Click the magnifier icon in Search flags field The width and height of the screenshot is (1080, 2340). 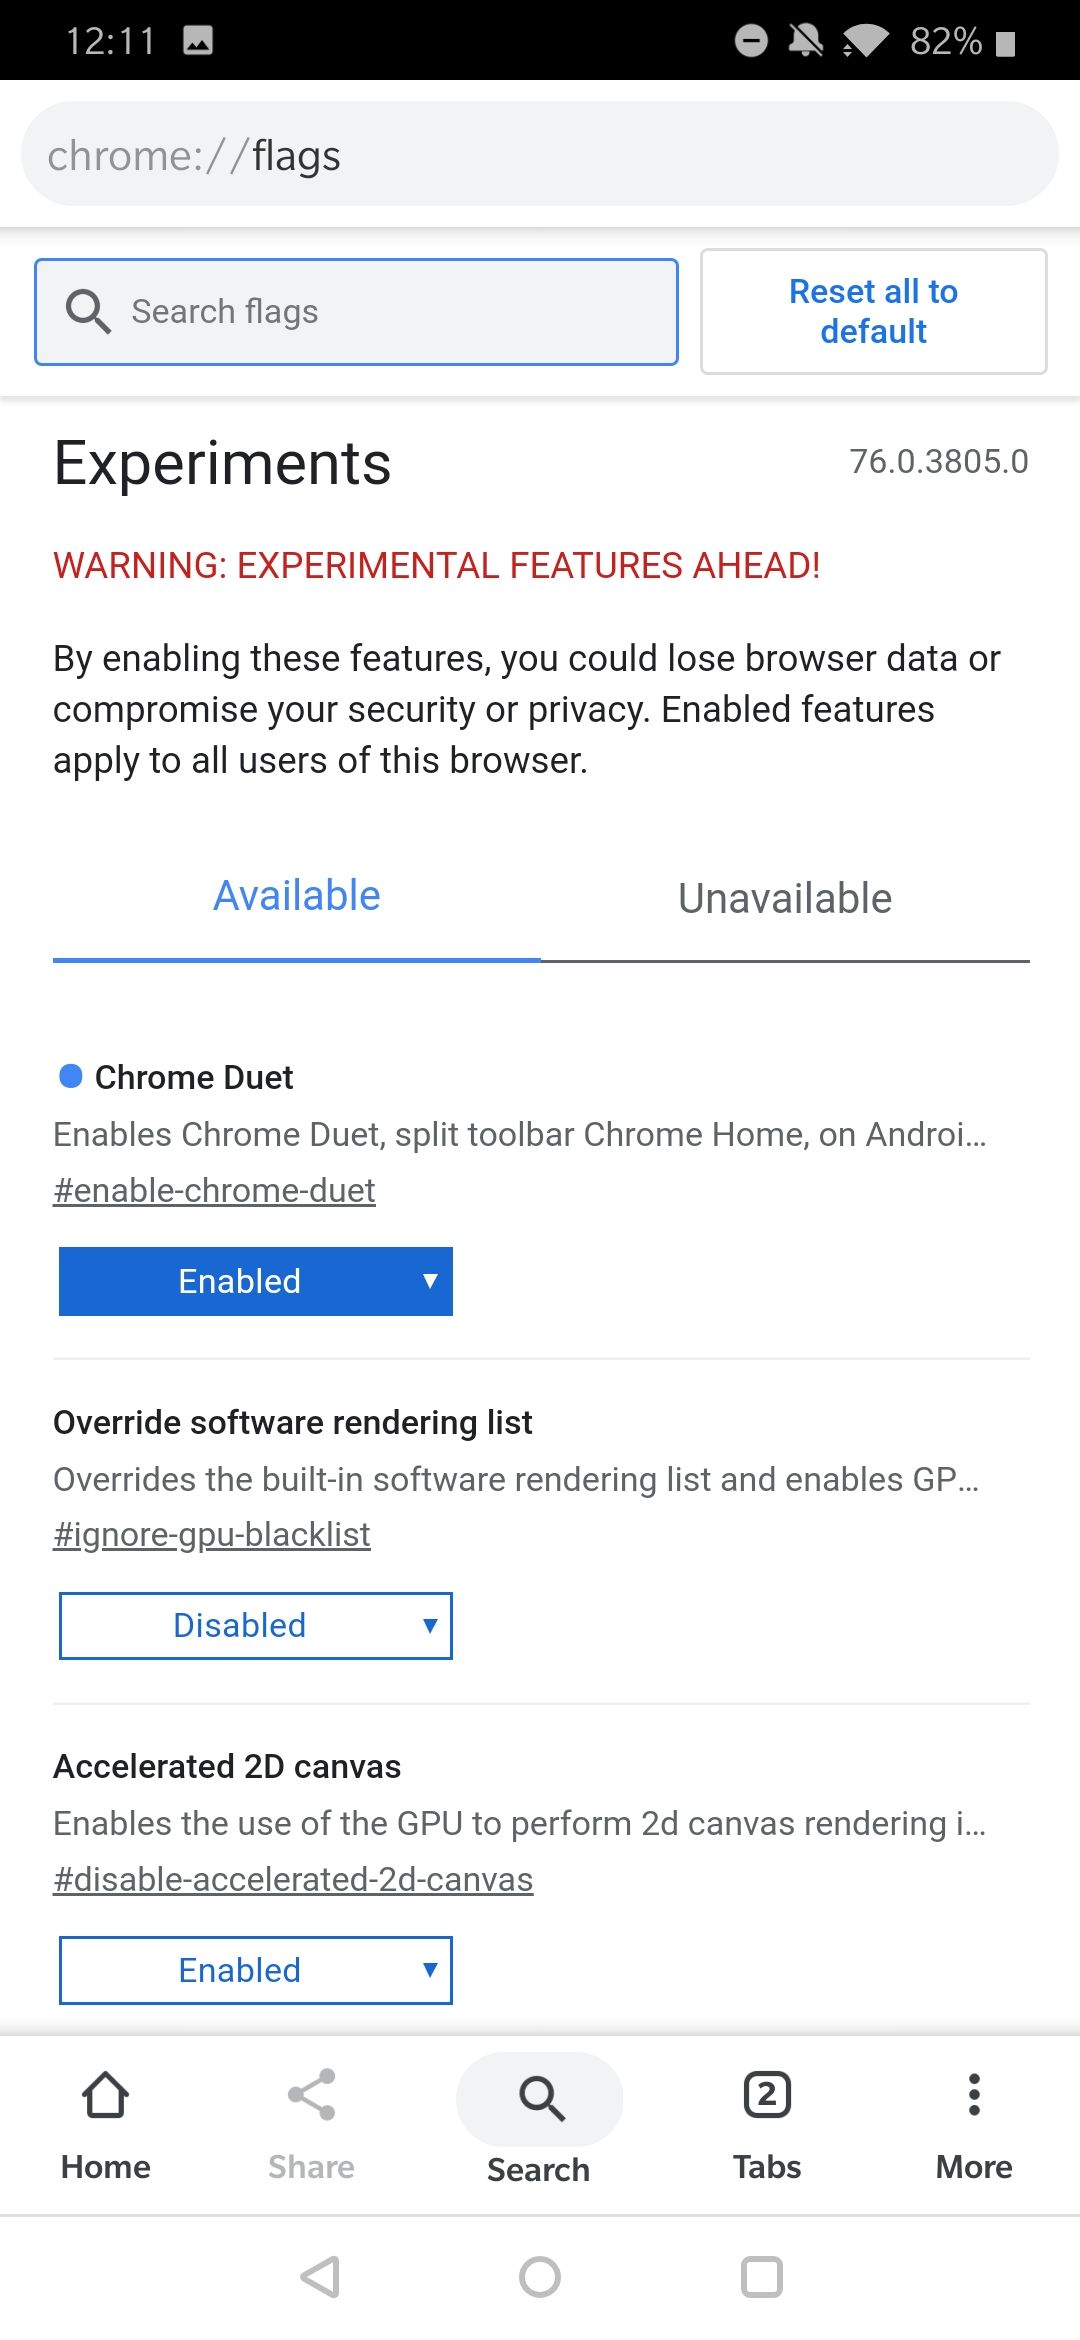pyautogui.click(x=89, y=311)
